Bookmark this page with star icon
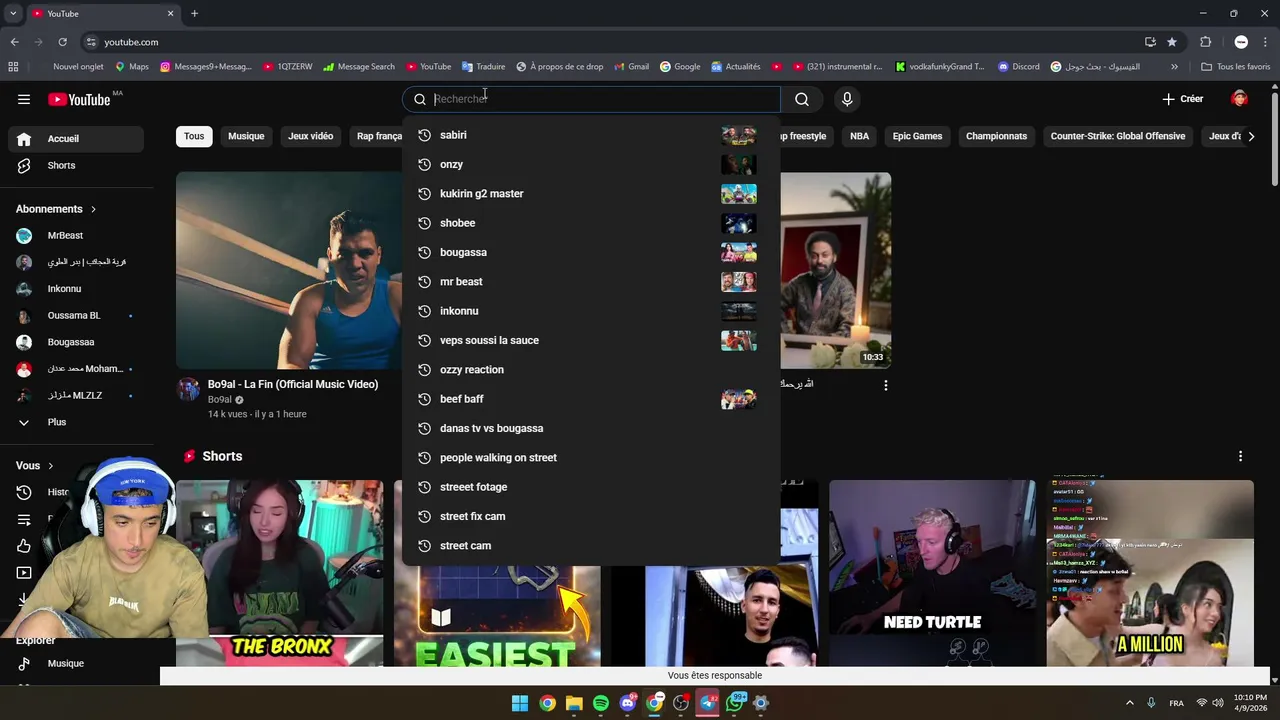 pyautogui.click(x=1172, y=42)
